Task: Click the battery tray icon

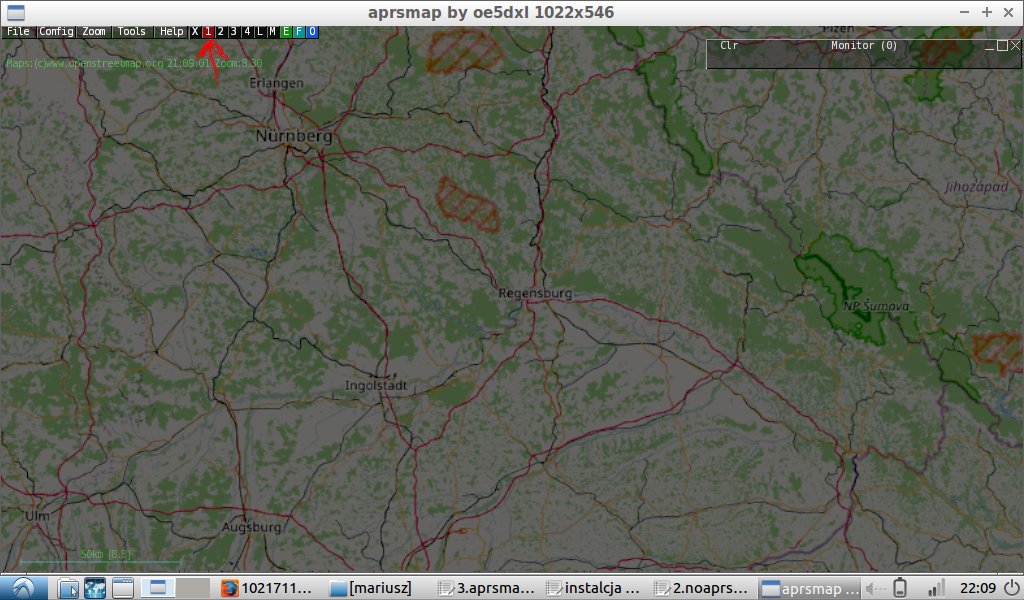Action: tap(900, 588)
